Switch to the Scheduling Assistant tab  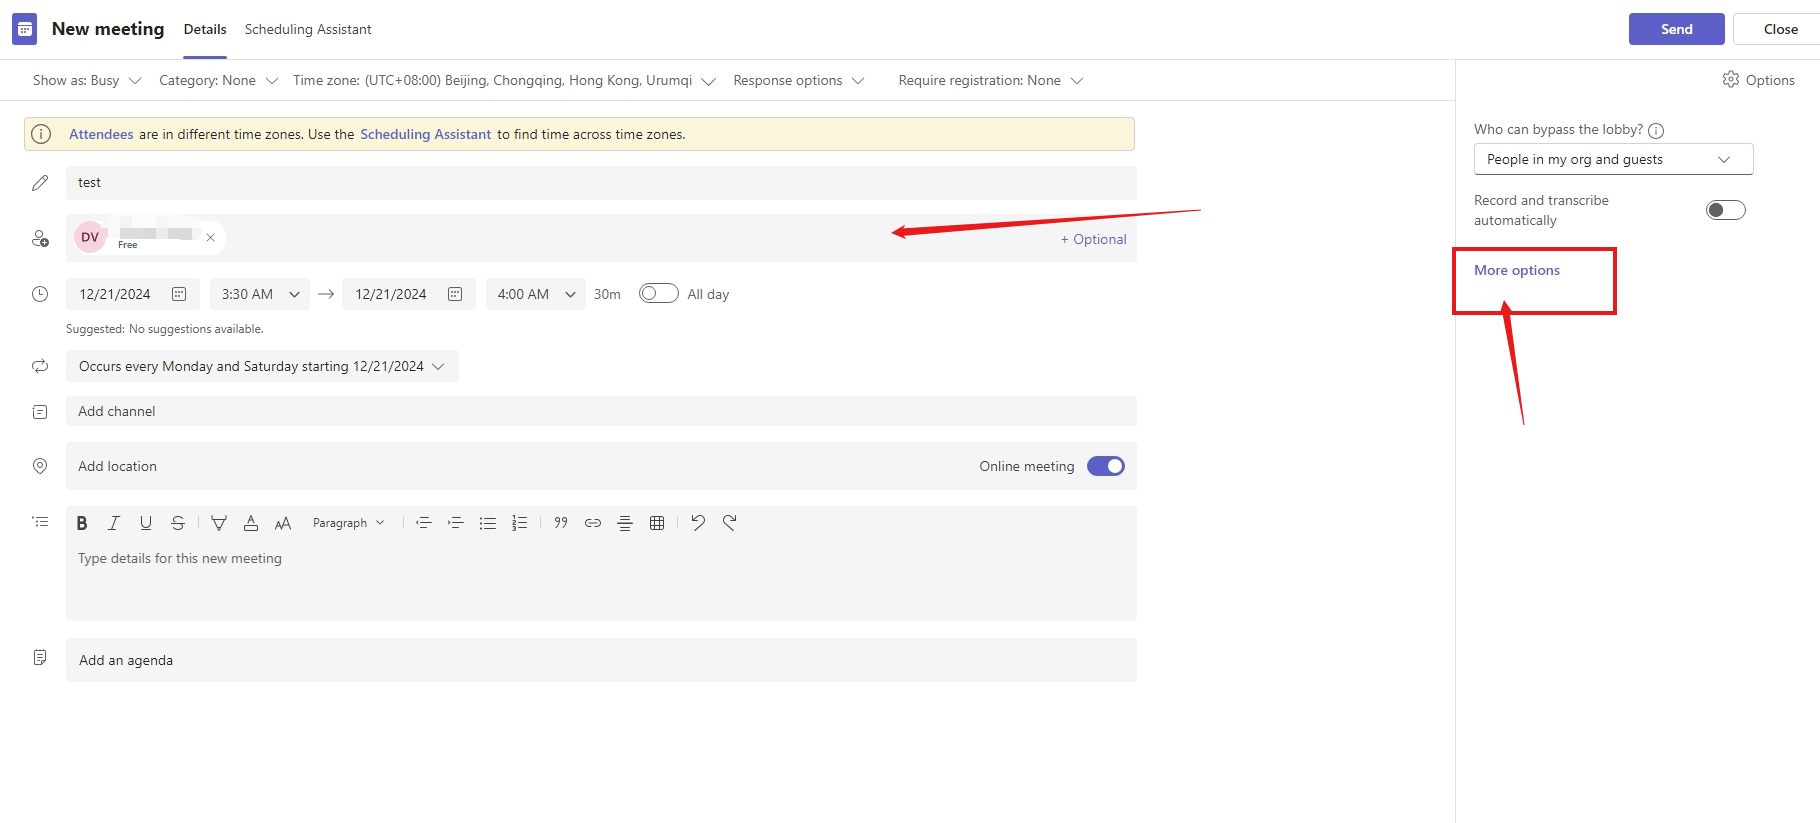coord(308,29)
